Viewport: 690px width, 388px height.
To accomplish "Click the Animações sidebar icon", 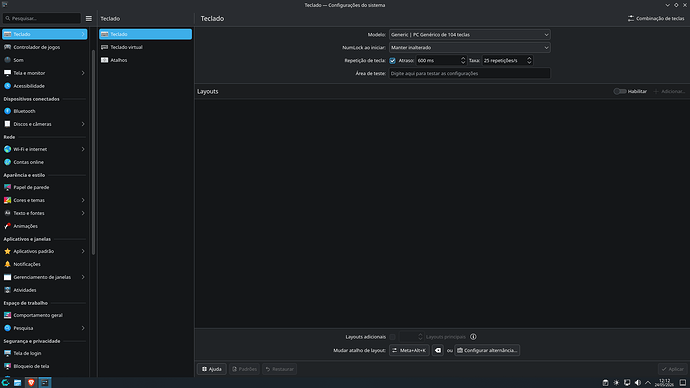I will click(7, 226).
